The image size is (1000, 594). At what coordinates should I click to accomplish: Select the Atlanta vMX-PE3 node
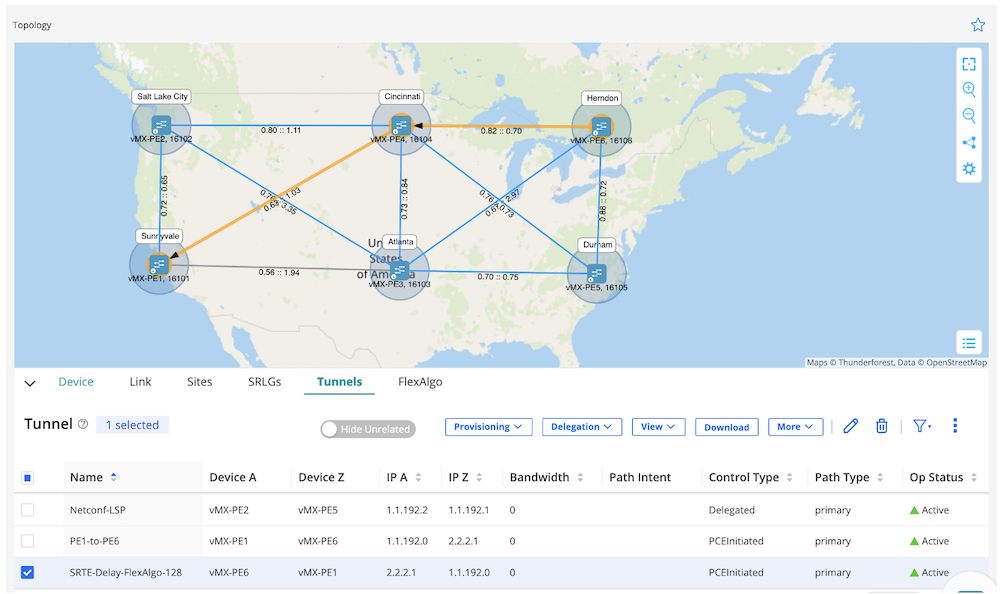(399, 270)
